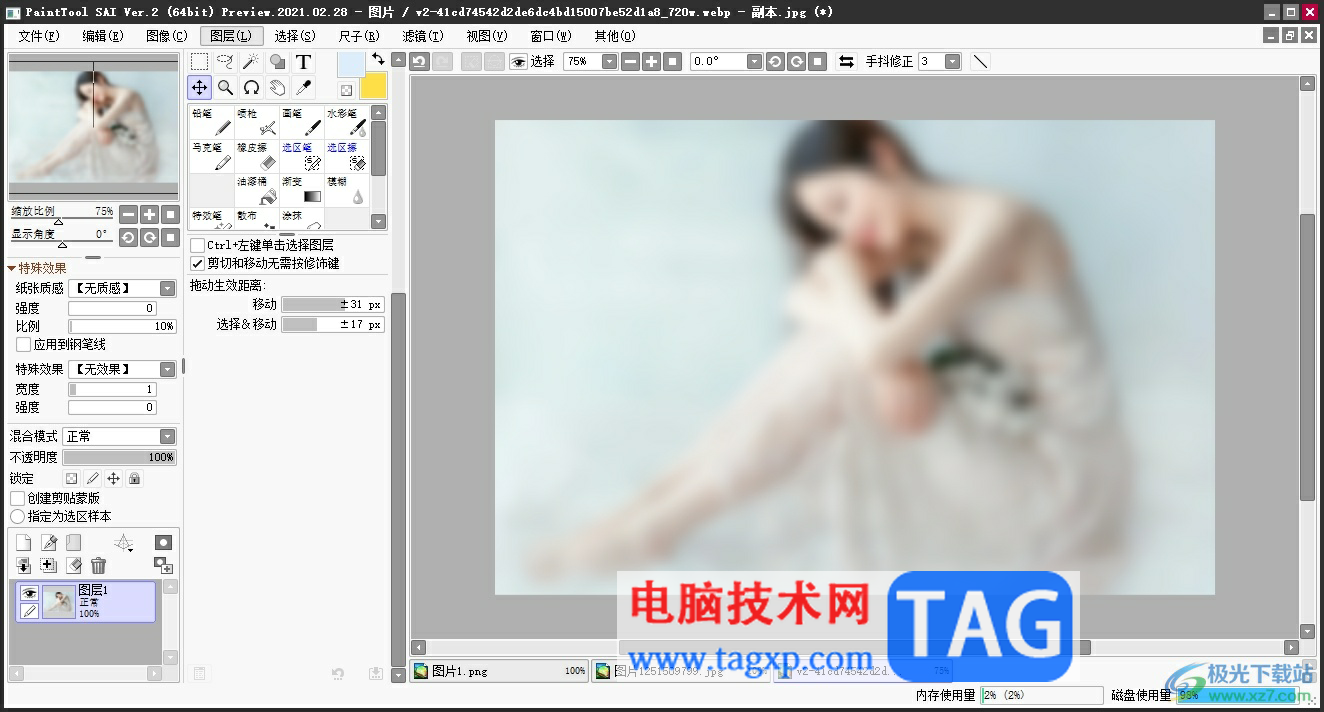Enable Ctrl+左键单击选择图层 checkbox
This screenshot has height=712, width=1324.
pos(198,245)
